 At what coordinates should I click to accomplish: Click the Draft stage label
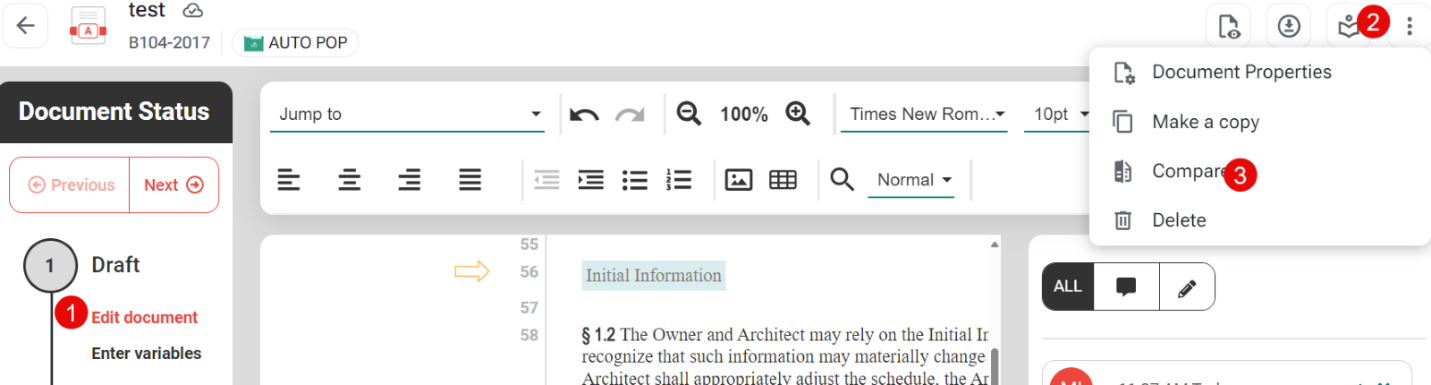pyautogui.click(x=116, y=265)
